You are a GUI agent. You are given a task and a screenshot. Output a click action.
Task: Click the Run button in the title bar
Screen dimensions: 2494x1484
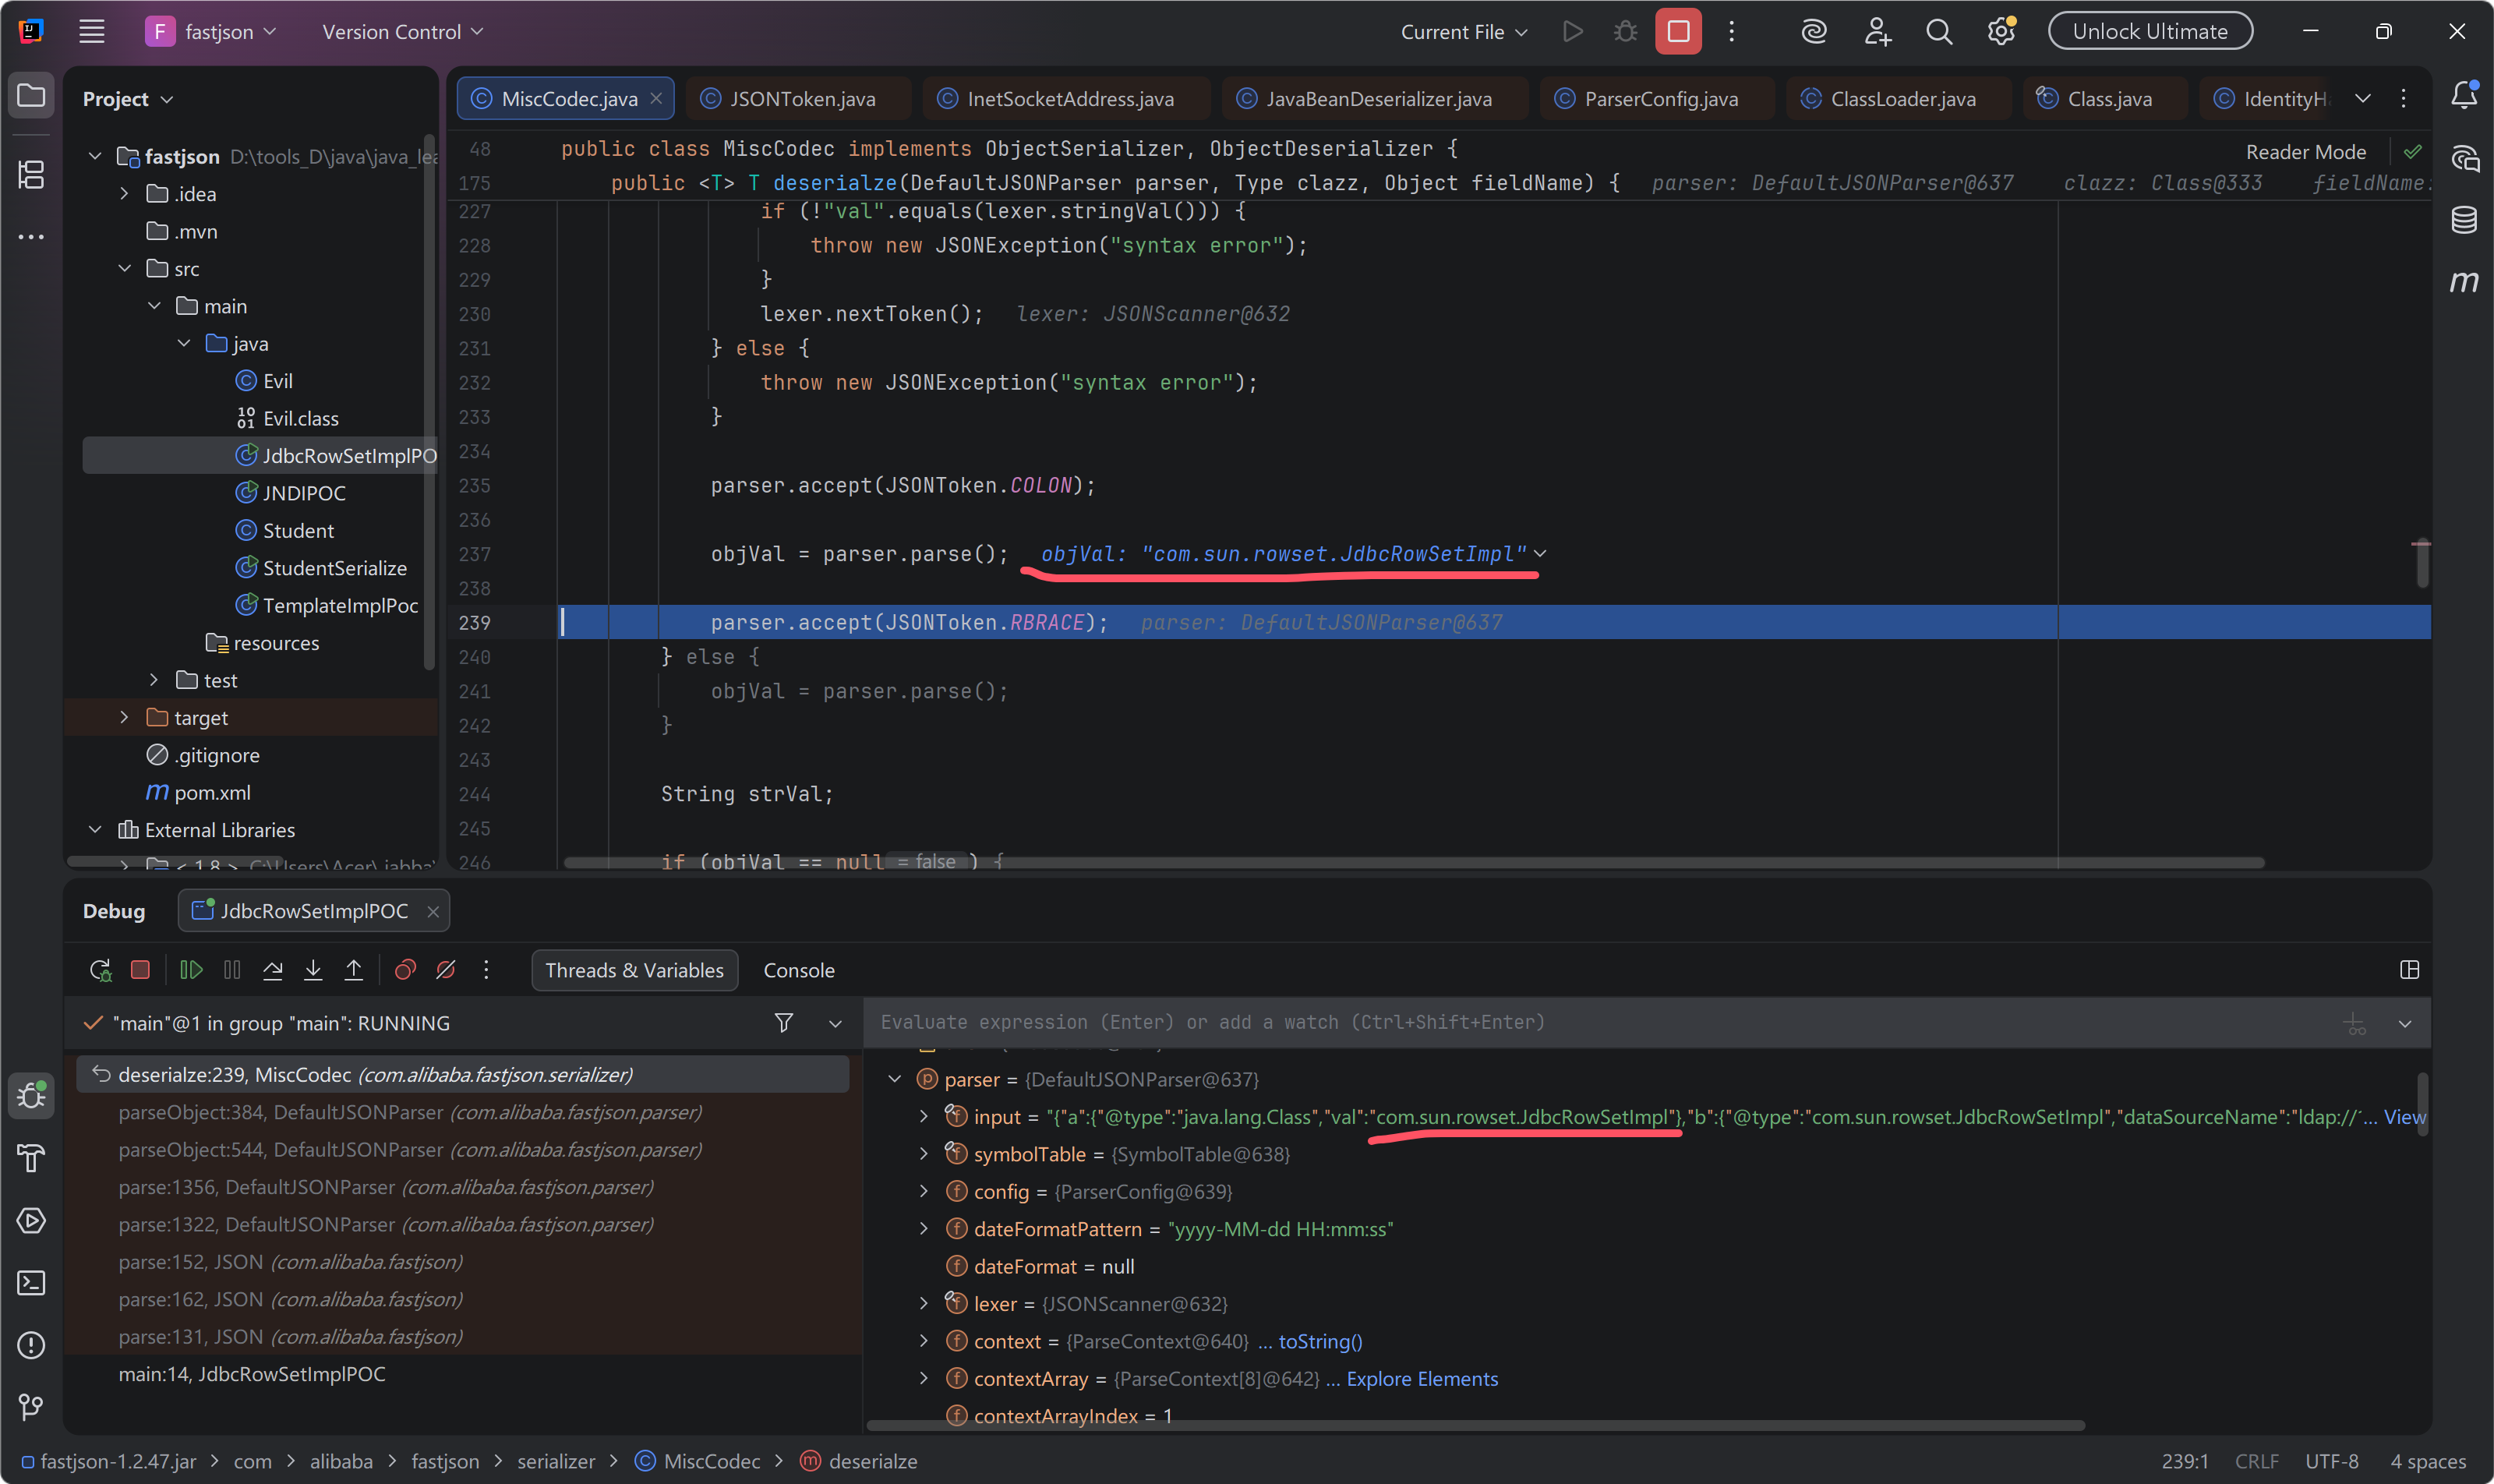coord(1573,32)
